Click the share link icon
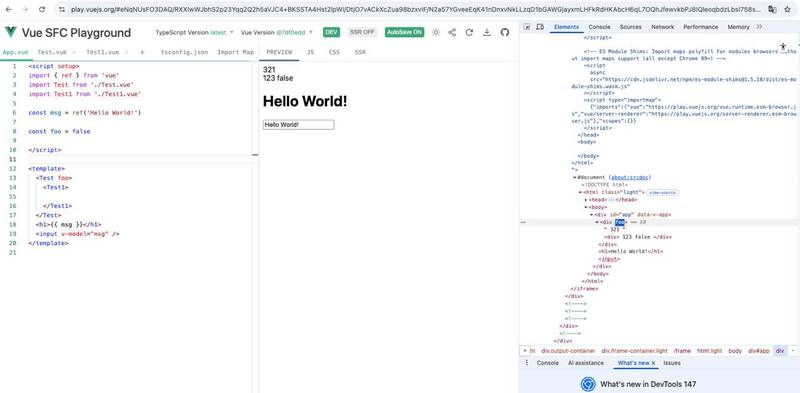 pos(452,32)
